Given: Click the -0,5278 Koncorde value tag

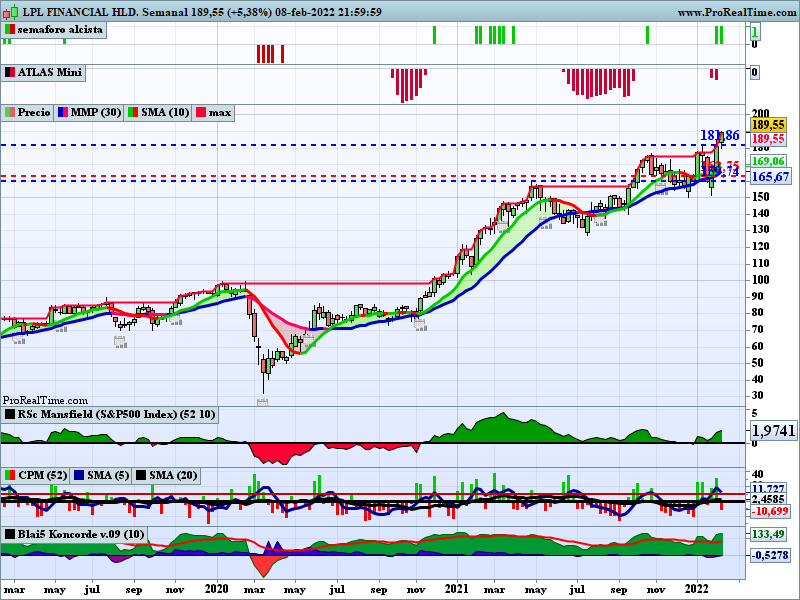Looking at the screenshot, I should [770, 555].
